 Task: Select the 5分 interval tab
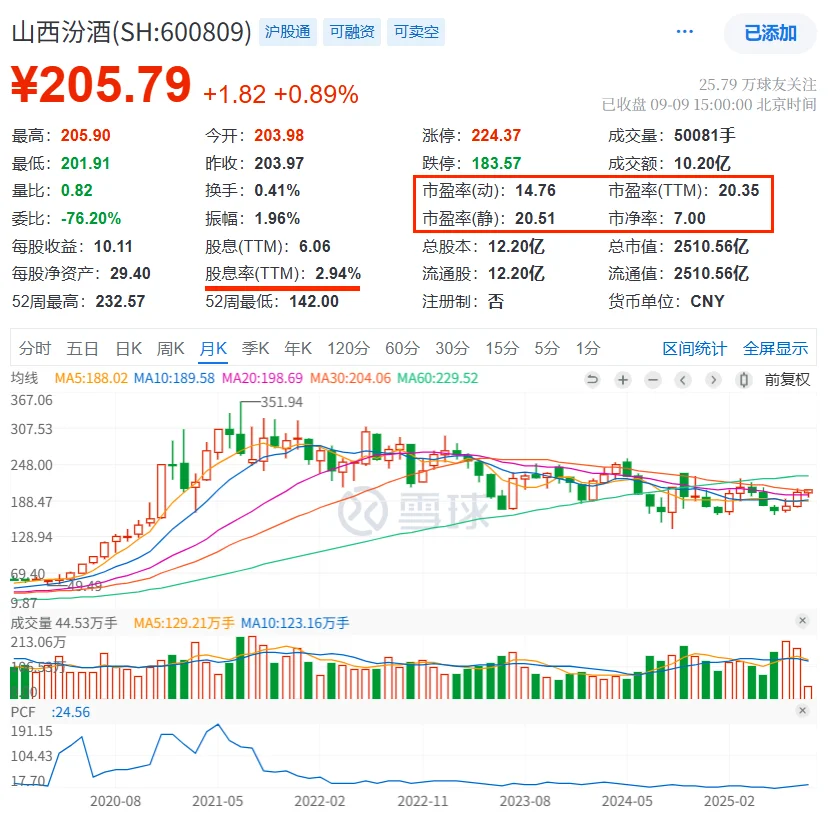tap(547, 348)
